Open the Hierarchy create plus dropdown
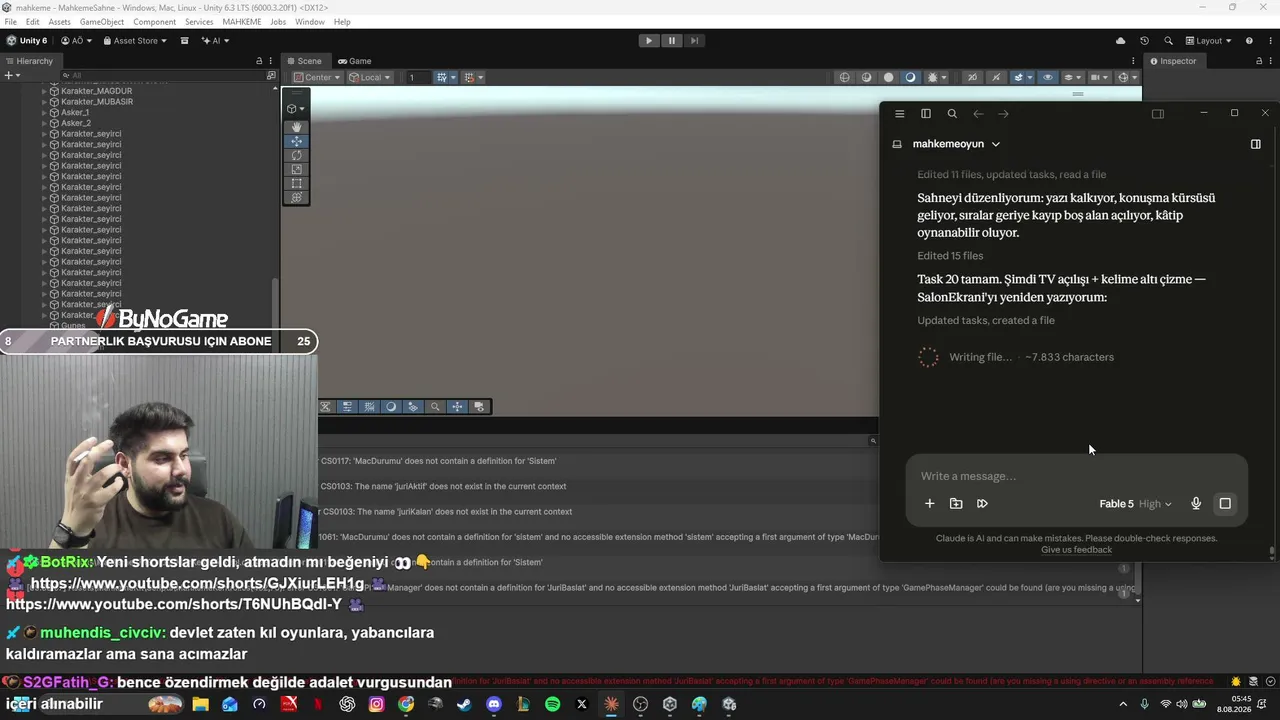 click(12, 75)
